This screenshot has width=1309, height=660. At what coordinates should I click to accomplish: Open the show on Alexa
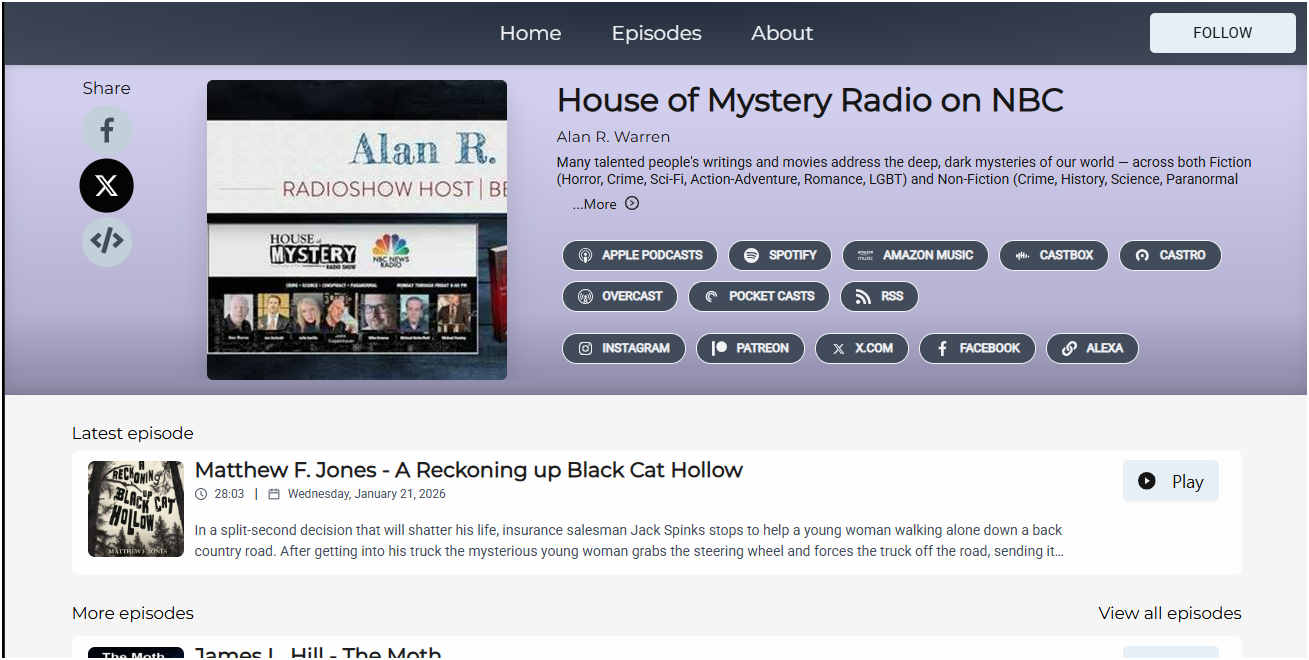pos(1092,348)
